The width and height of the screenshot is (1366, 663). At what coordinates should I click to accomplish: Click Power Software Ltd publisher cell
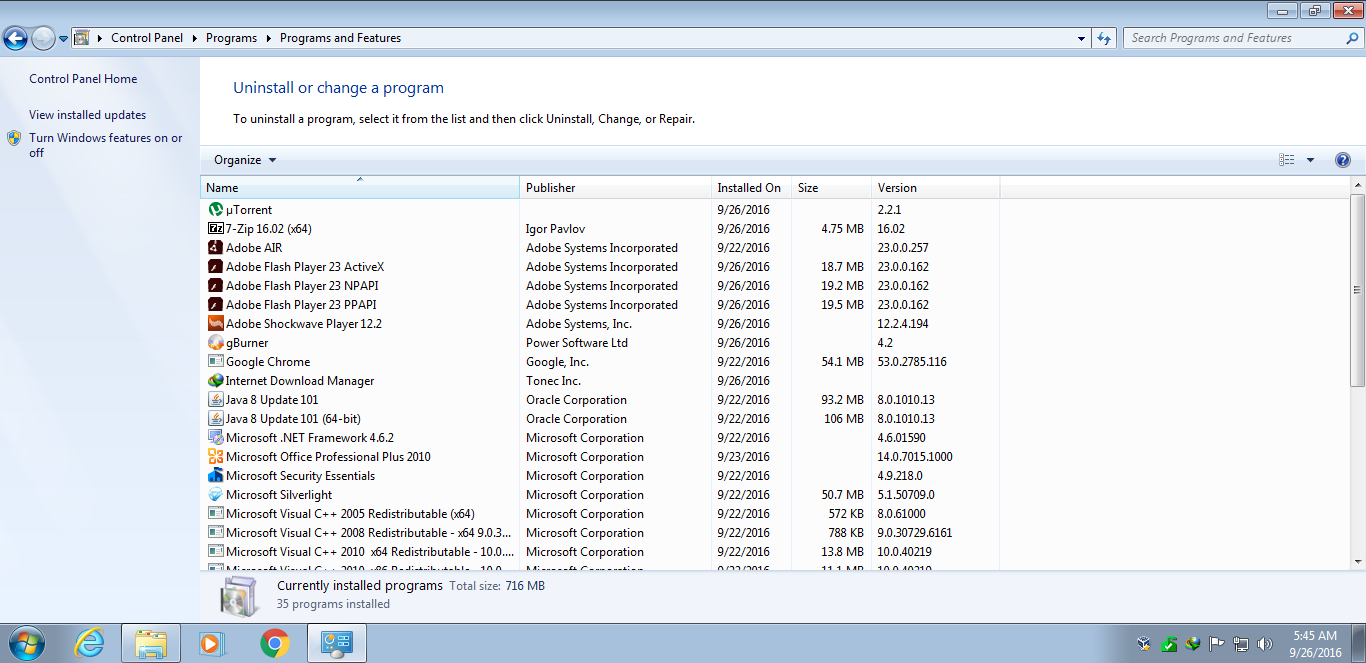[x=577, y=343]
